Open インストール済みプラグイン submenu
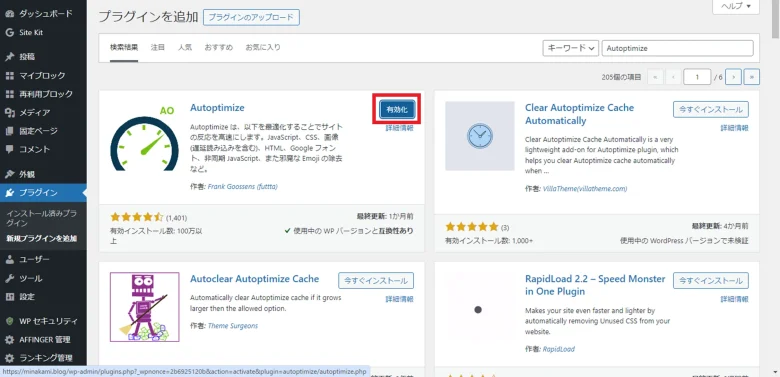 [x=42, y=218]
